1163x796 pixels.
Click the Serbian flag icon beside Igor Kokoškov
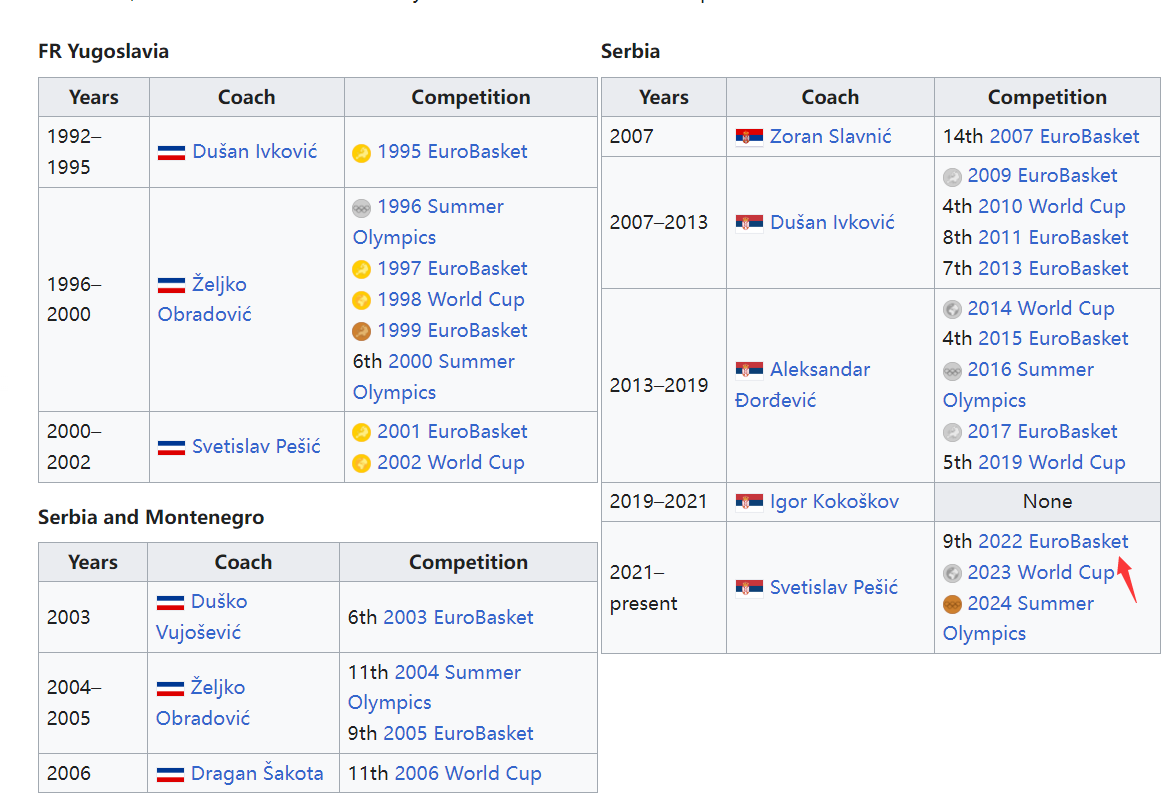749,501
